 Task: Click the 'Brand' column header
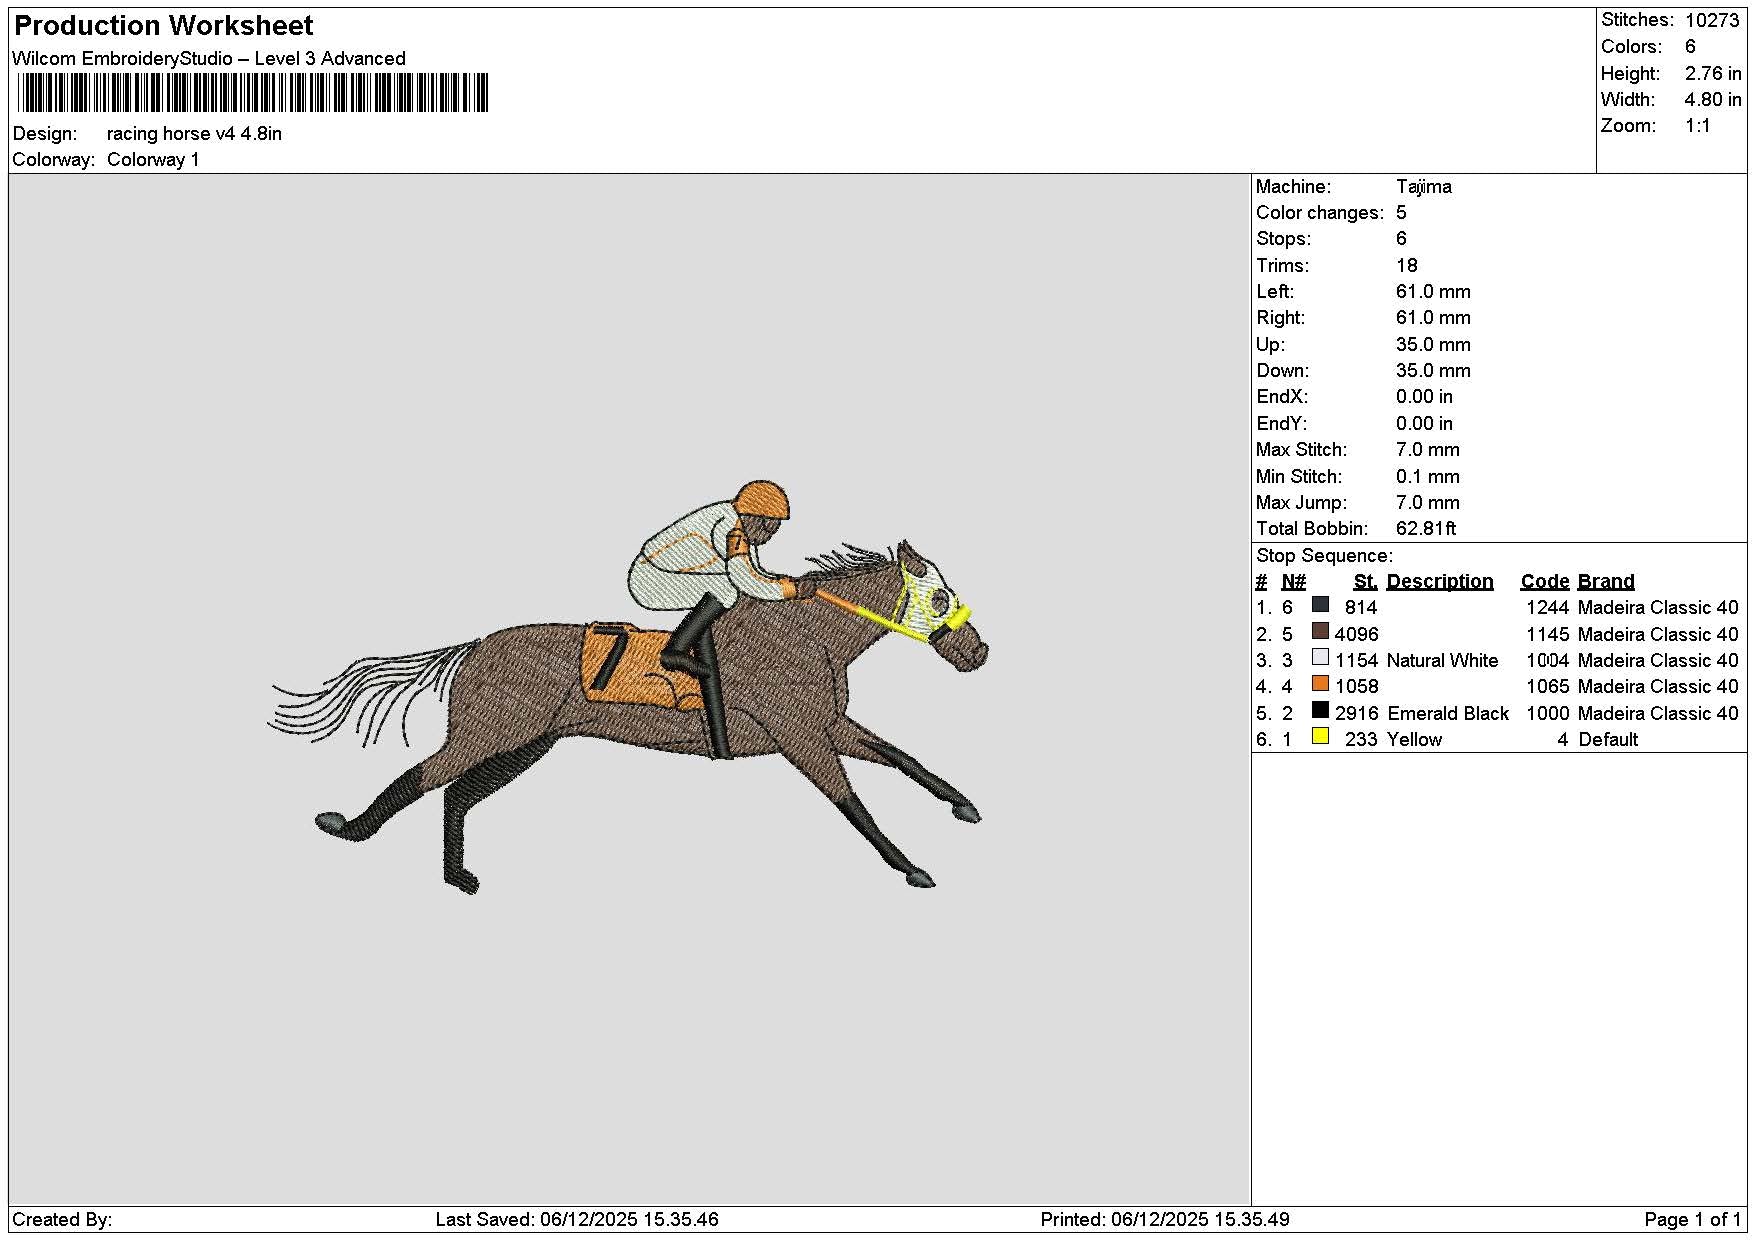[x=1606, y=581]
